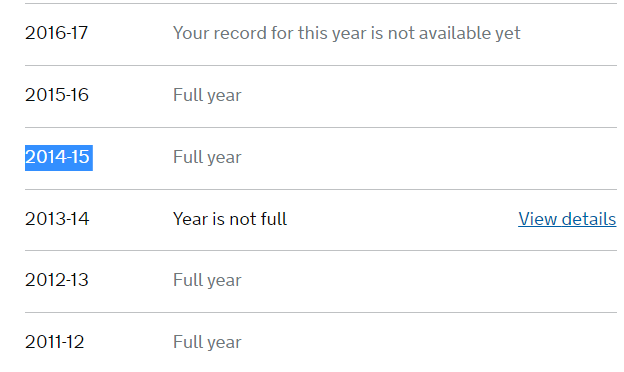The image size is (624, 372).
Task: Click Full year status for 2012-13
Action: coord(207,280)
